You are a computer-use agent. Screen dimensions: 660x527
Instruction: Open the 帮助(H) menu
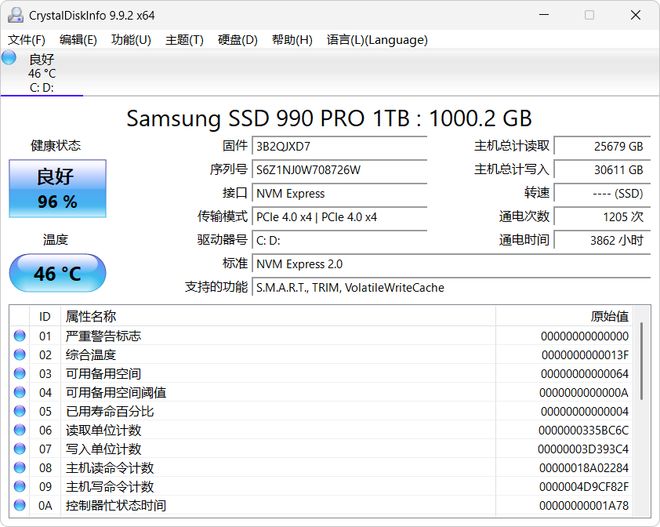click(292, 40)
